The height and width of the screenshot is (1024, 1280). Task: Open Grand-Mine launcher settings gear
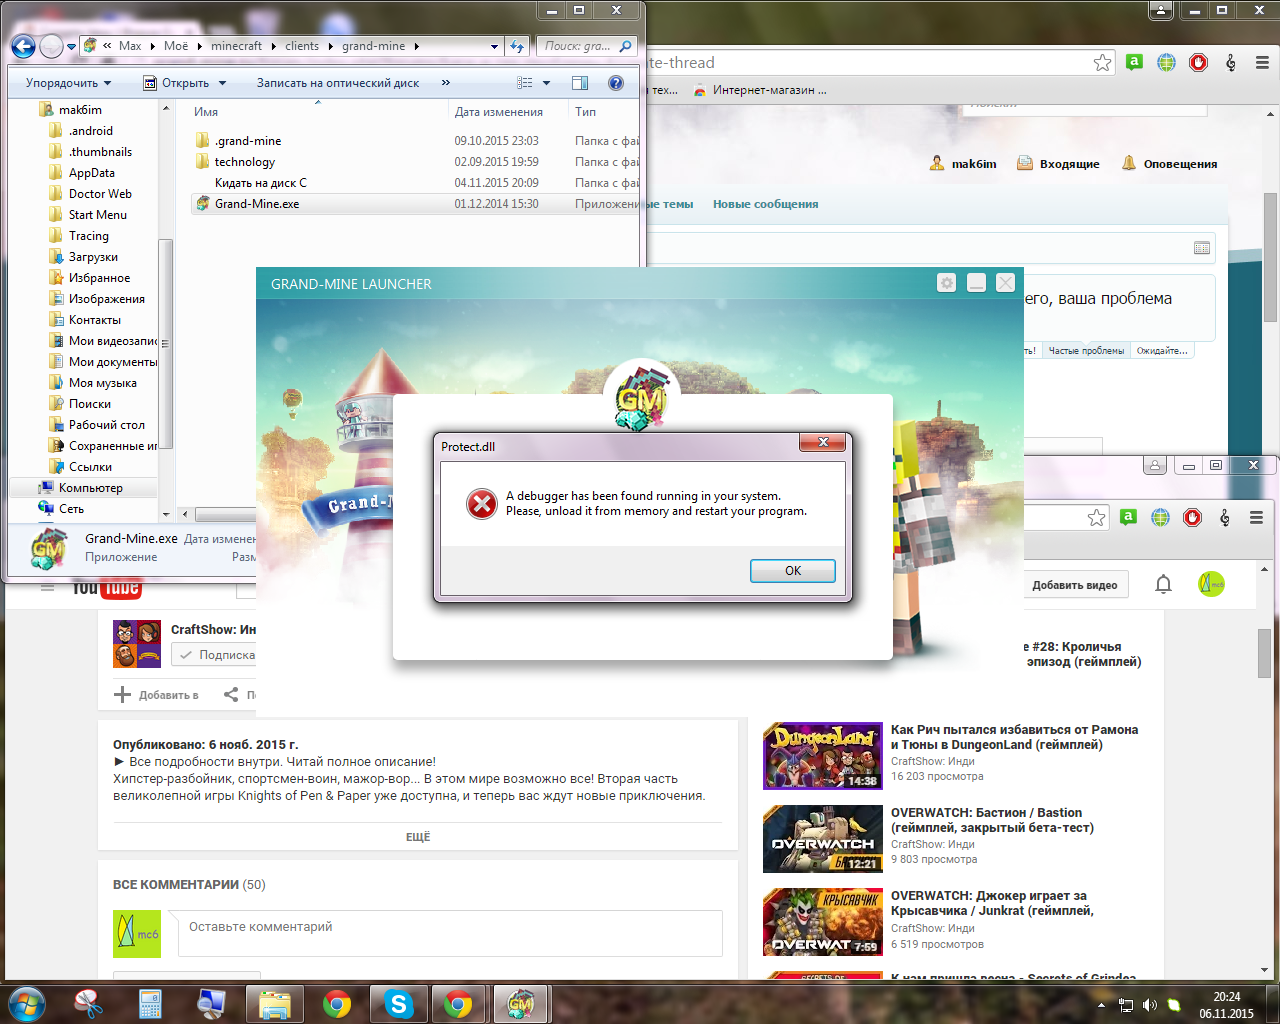point(946,283)
